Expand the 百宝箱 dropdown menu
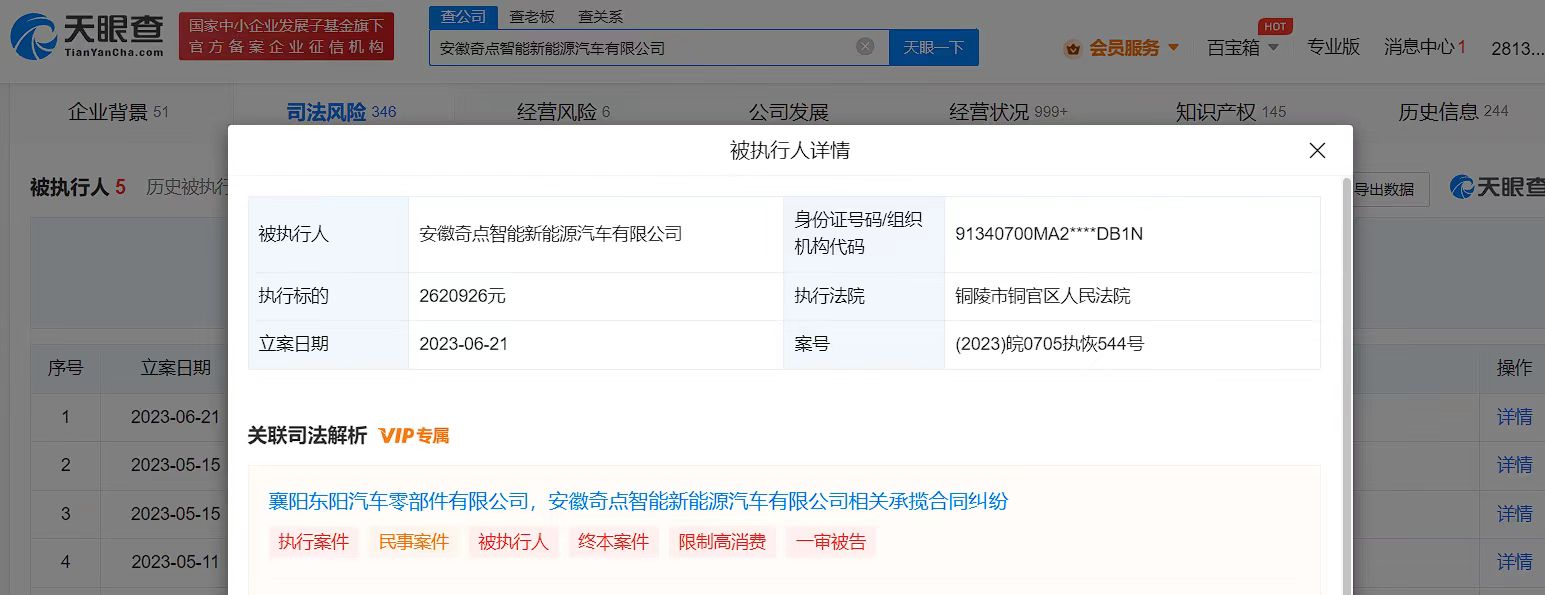The height and width of the screenshot is (595, 1545). pos(1273,48)
